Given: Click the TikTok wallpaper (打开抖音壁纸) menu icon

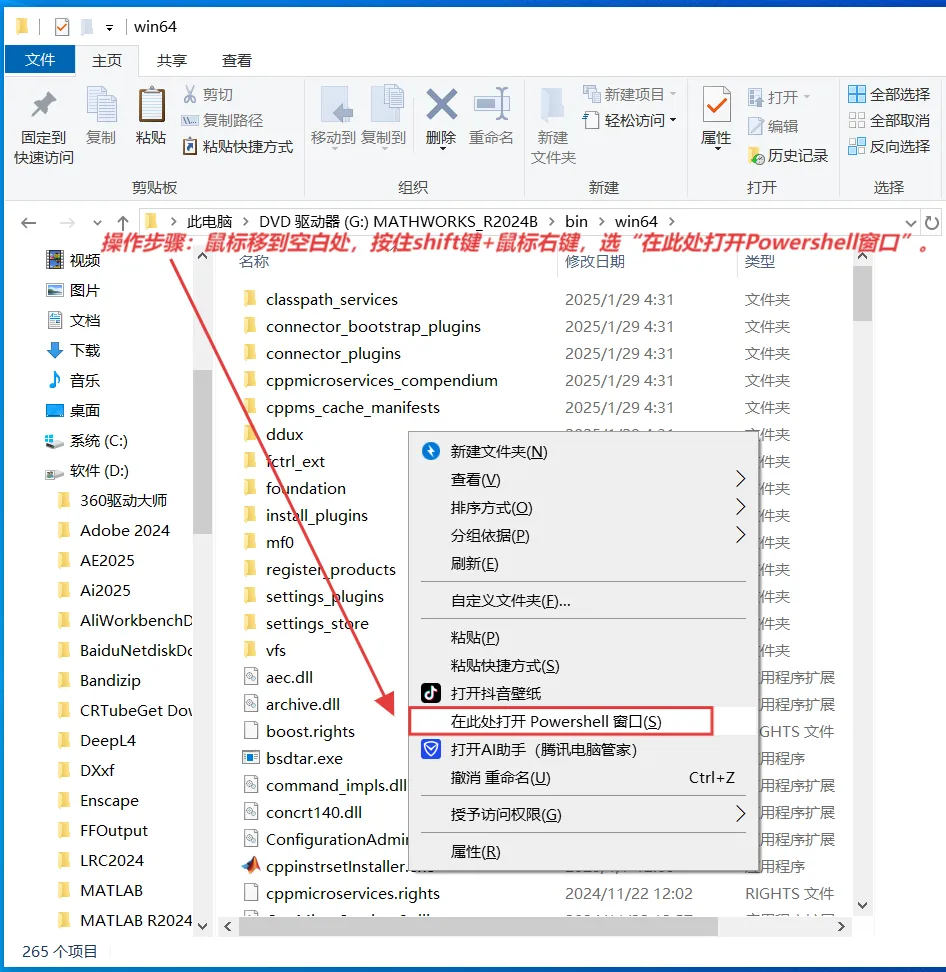Looking at the screenshot, I should click(x=431, y=693).
